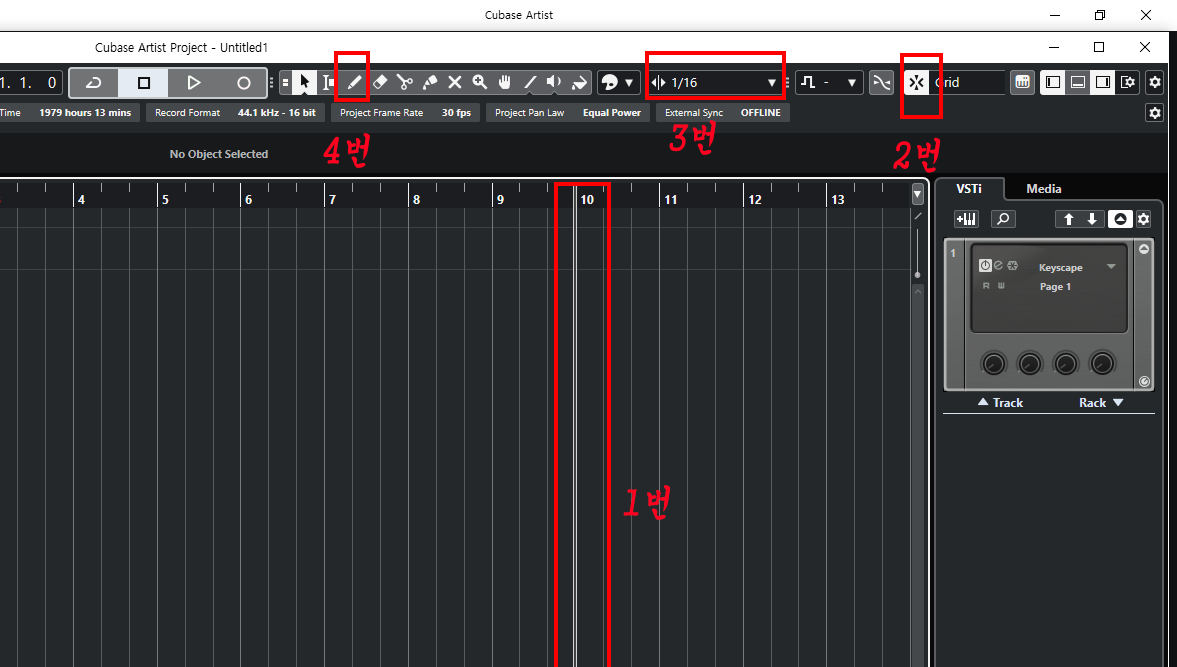Open ruler display format dropdown
The height and width of the screenshot is (667, 1177).
coord(917,194)
